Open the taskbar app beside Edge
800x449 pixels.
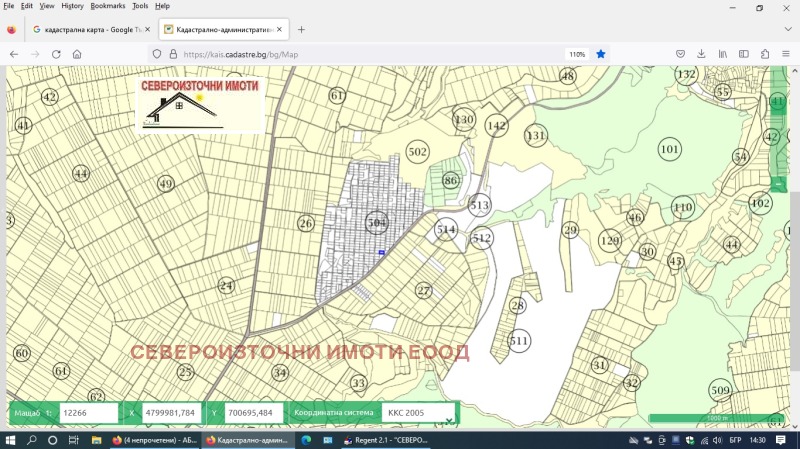(x=328, y=440)
